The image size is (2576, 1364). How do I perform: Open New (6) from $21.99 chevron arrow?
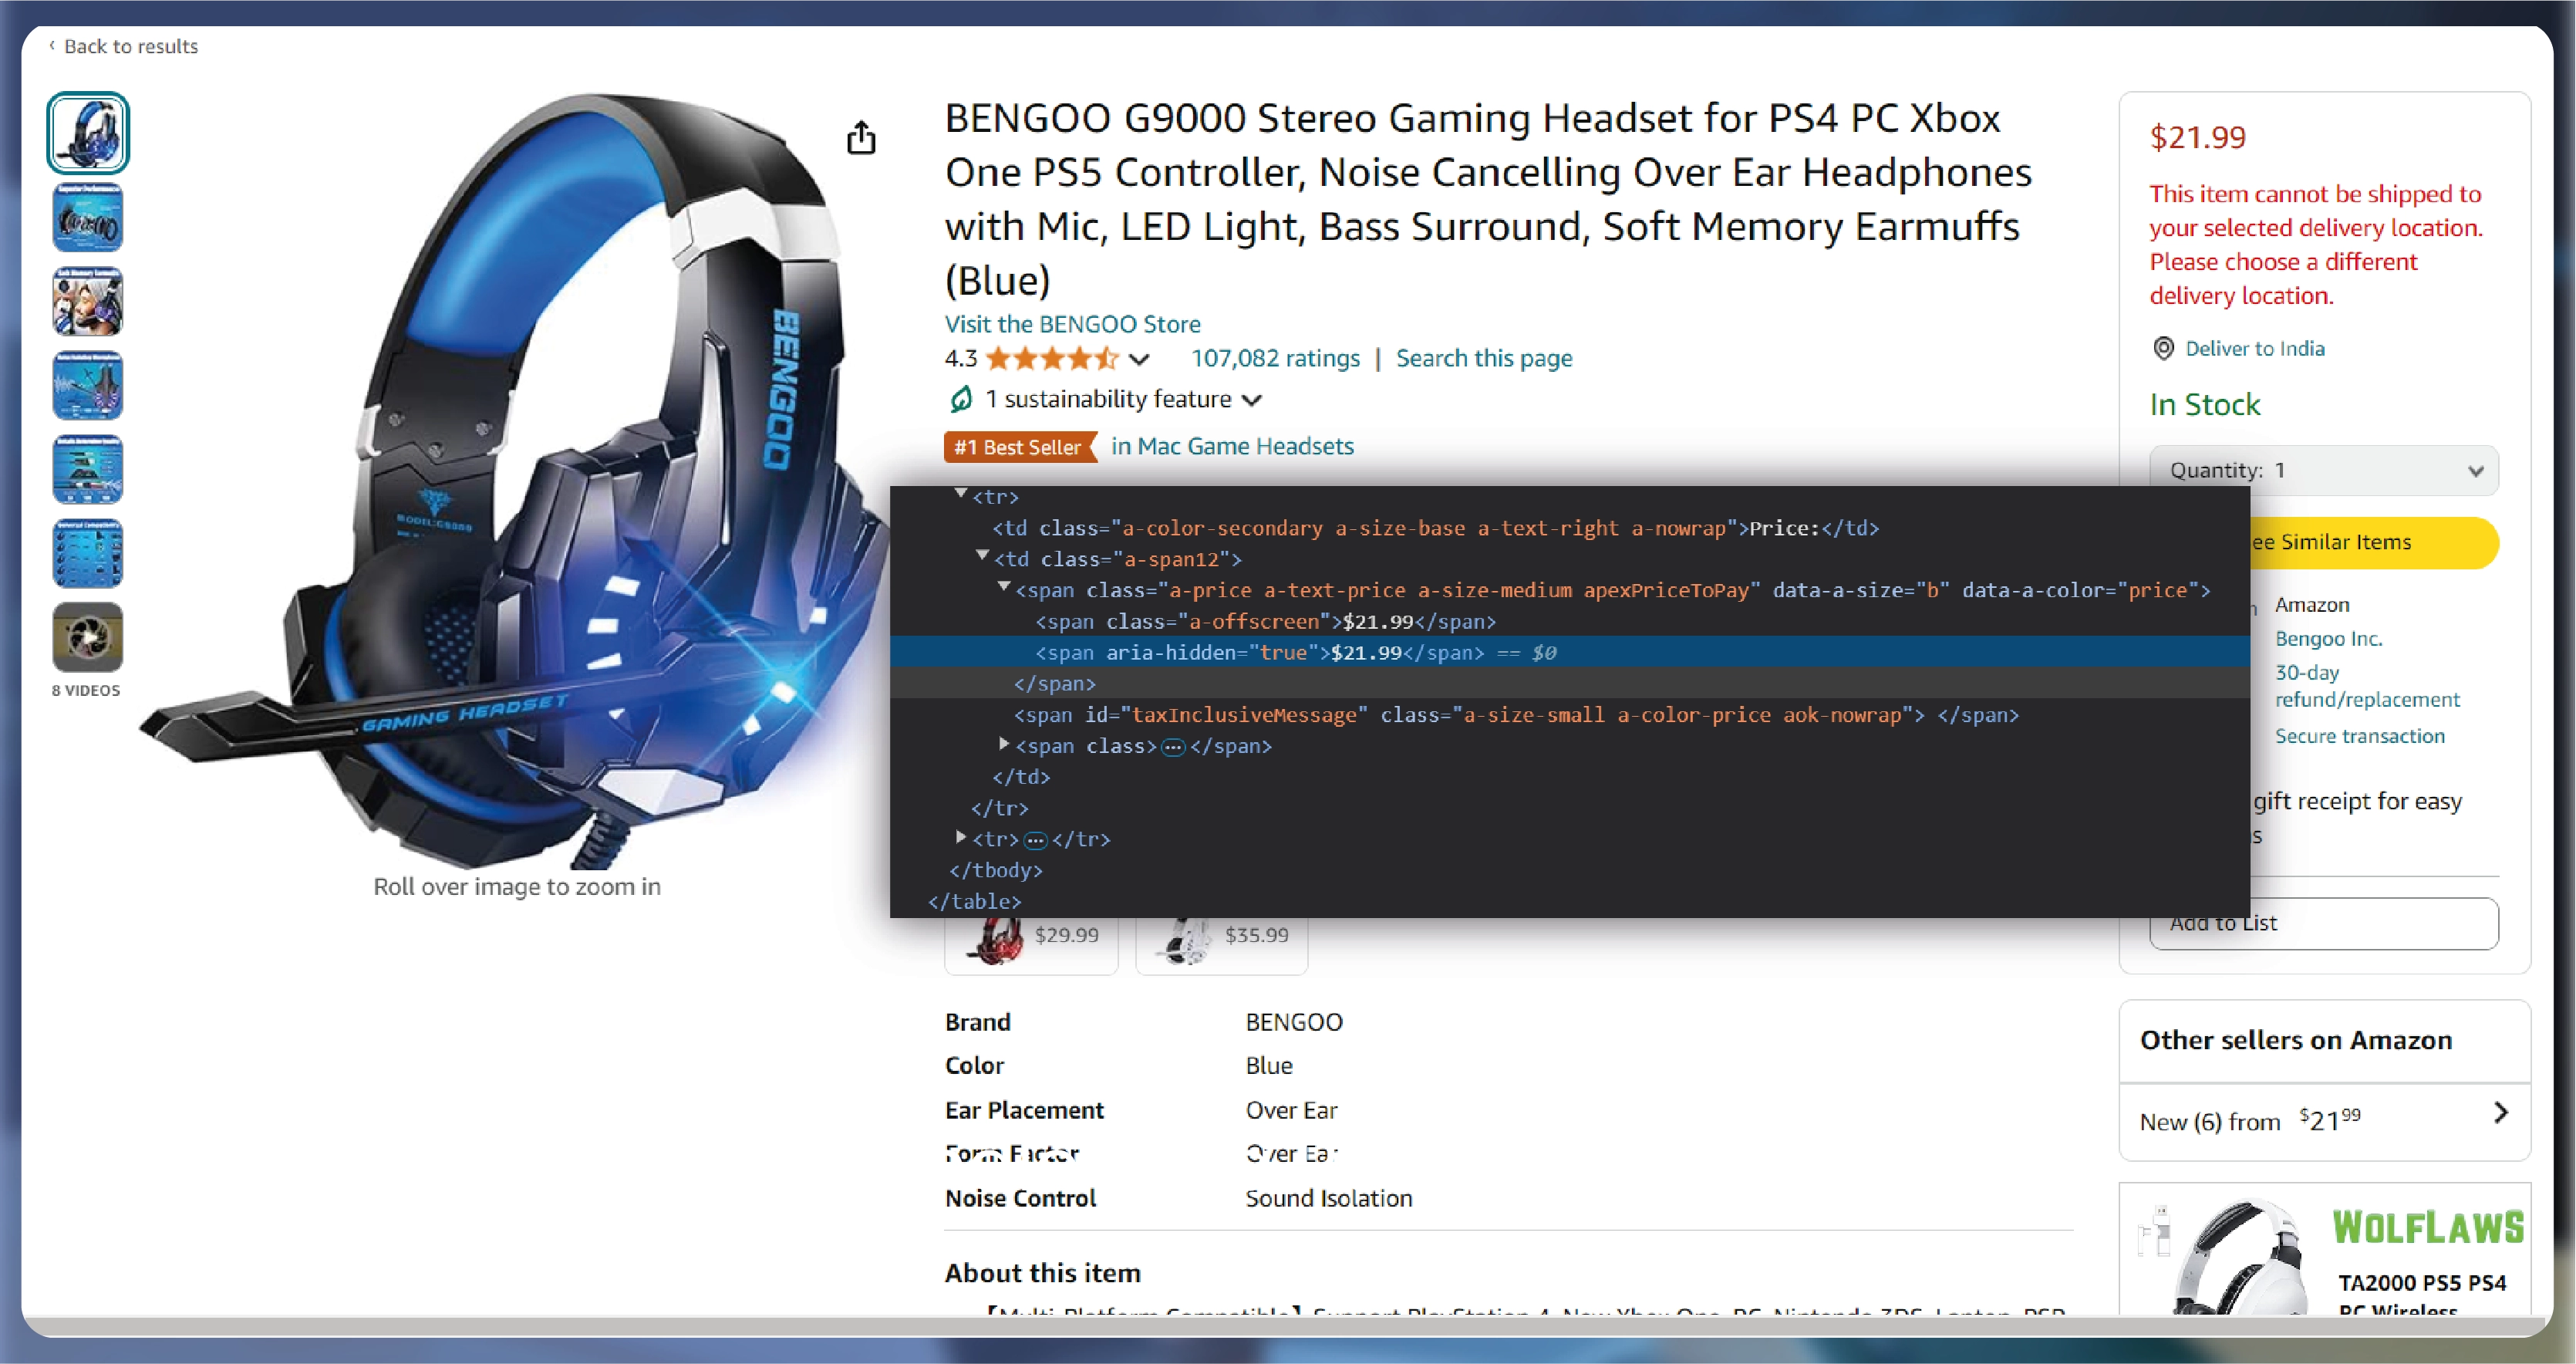pos(2501,1113)
